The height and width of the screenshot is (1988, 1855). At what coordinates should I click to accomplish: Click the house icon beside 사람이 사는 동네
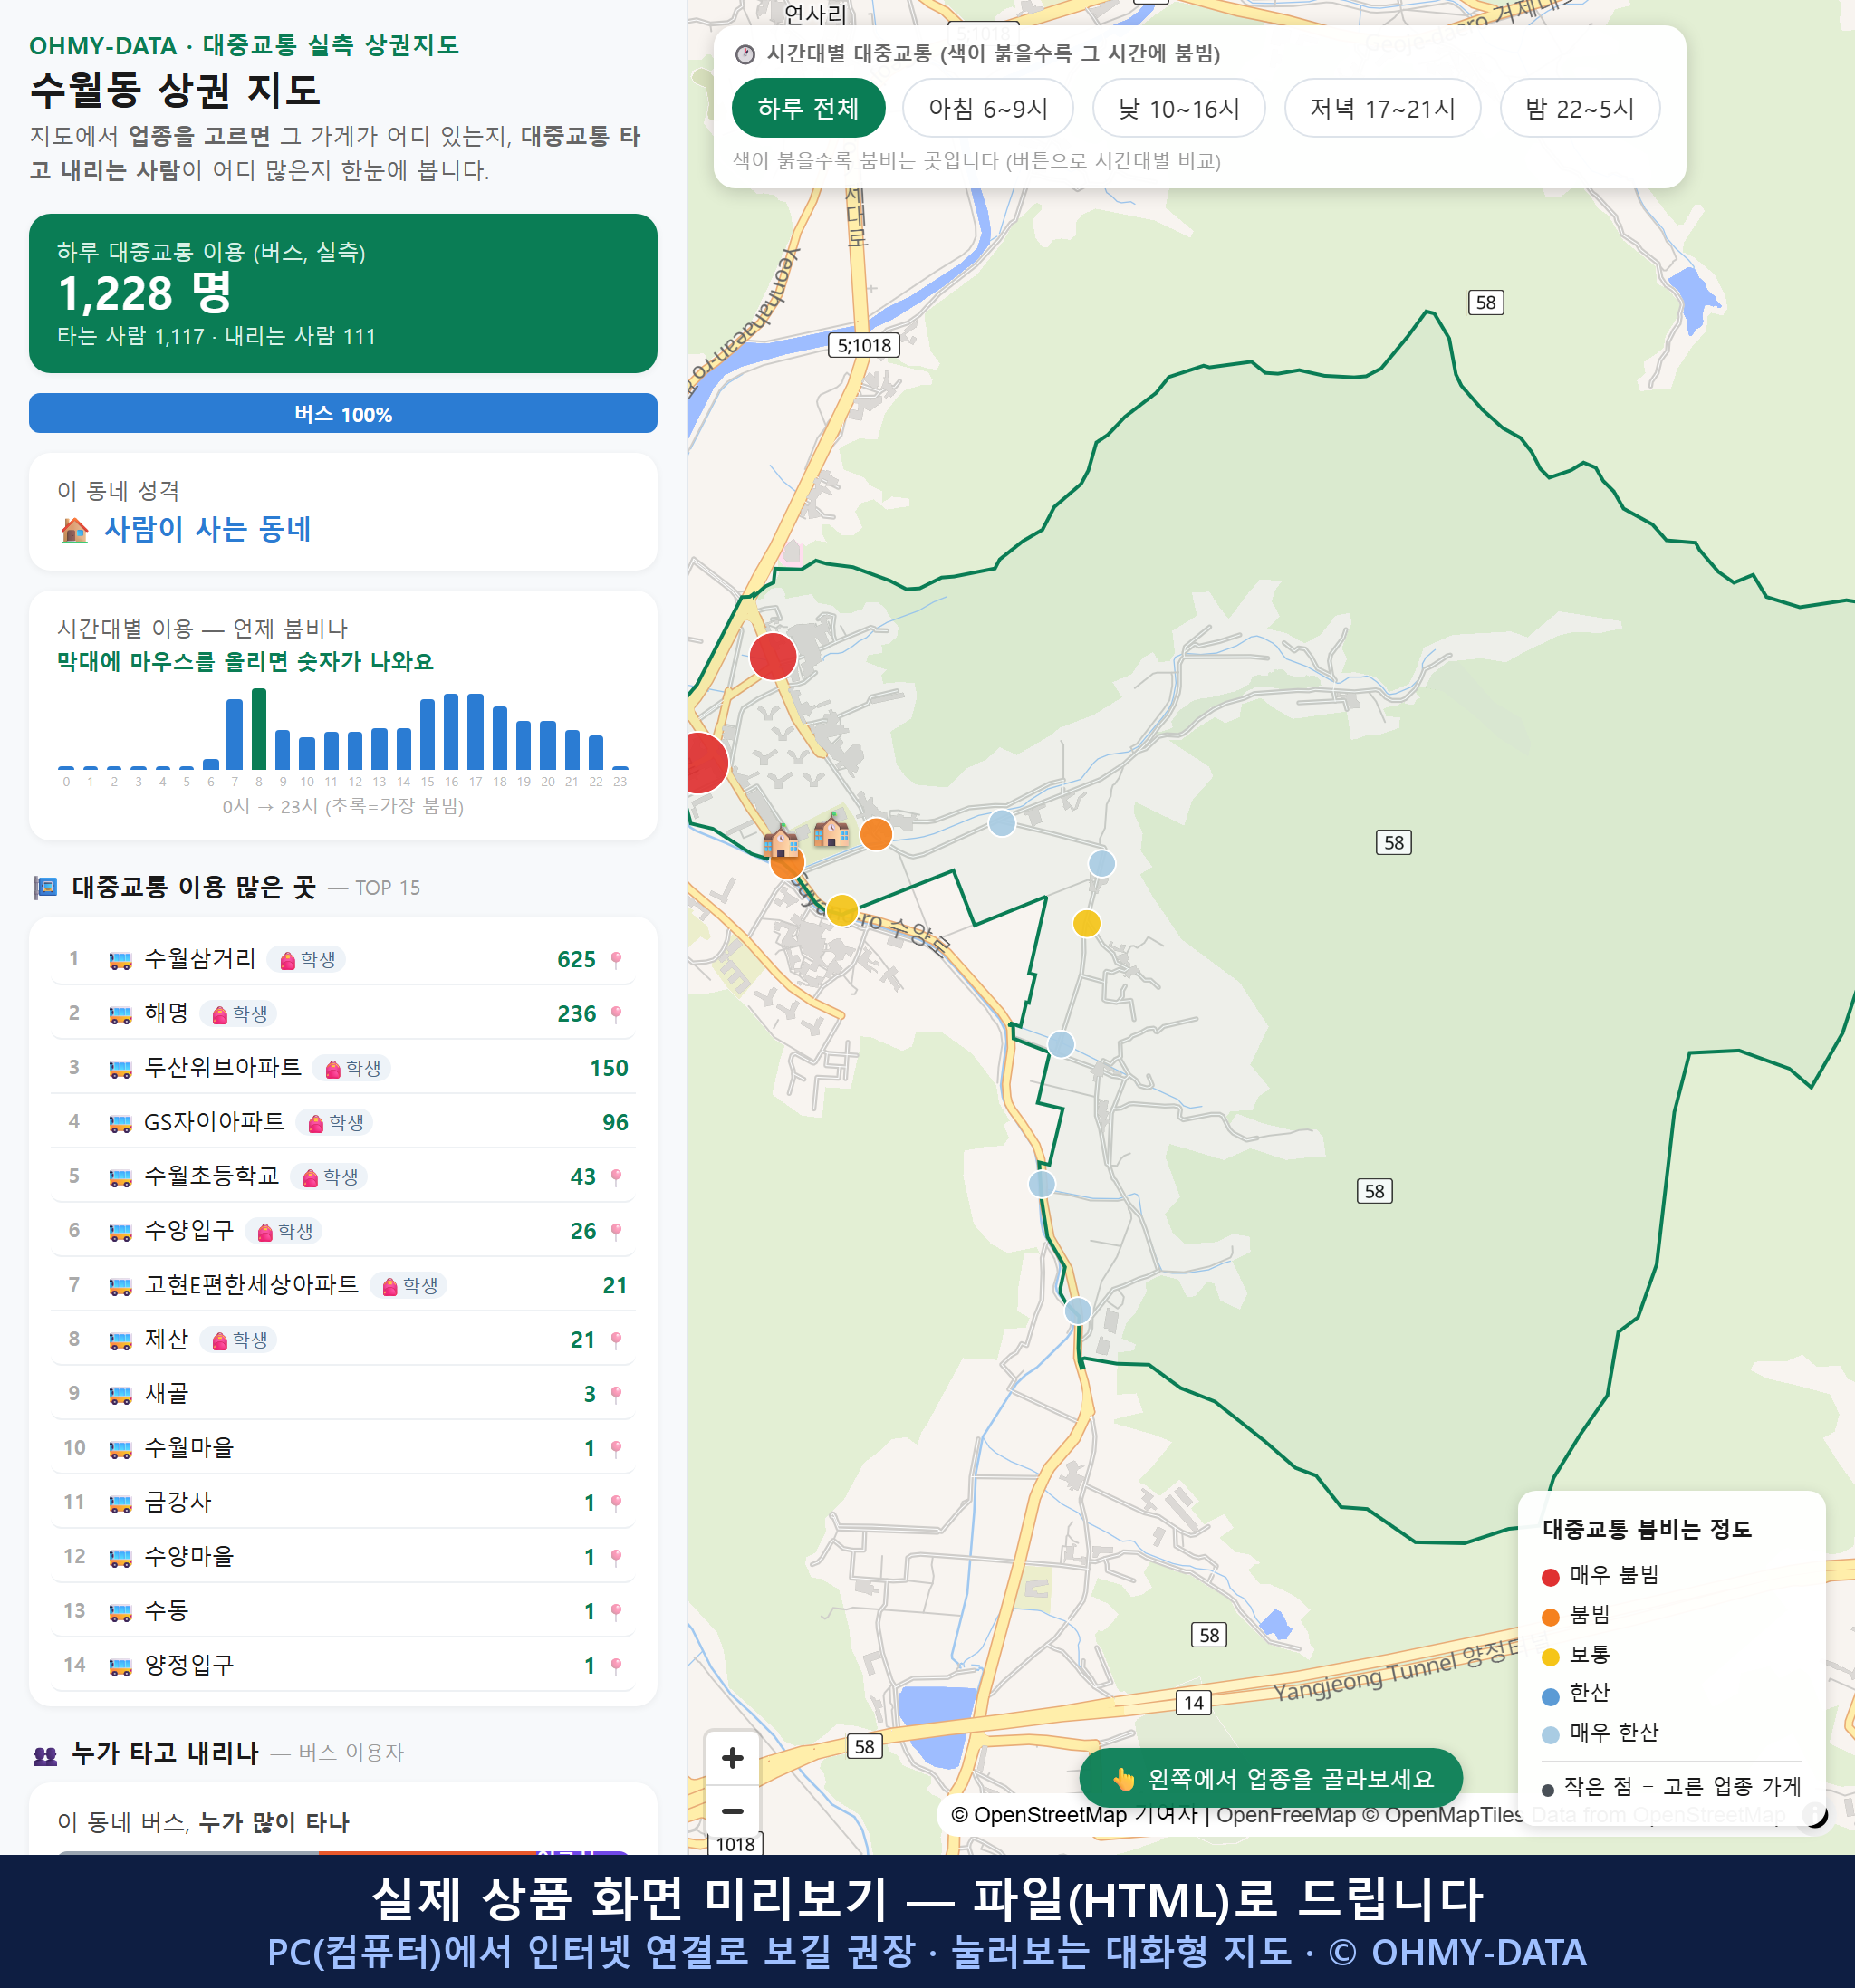click(x=75, y=529)
